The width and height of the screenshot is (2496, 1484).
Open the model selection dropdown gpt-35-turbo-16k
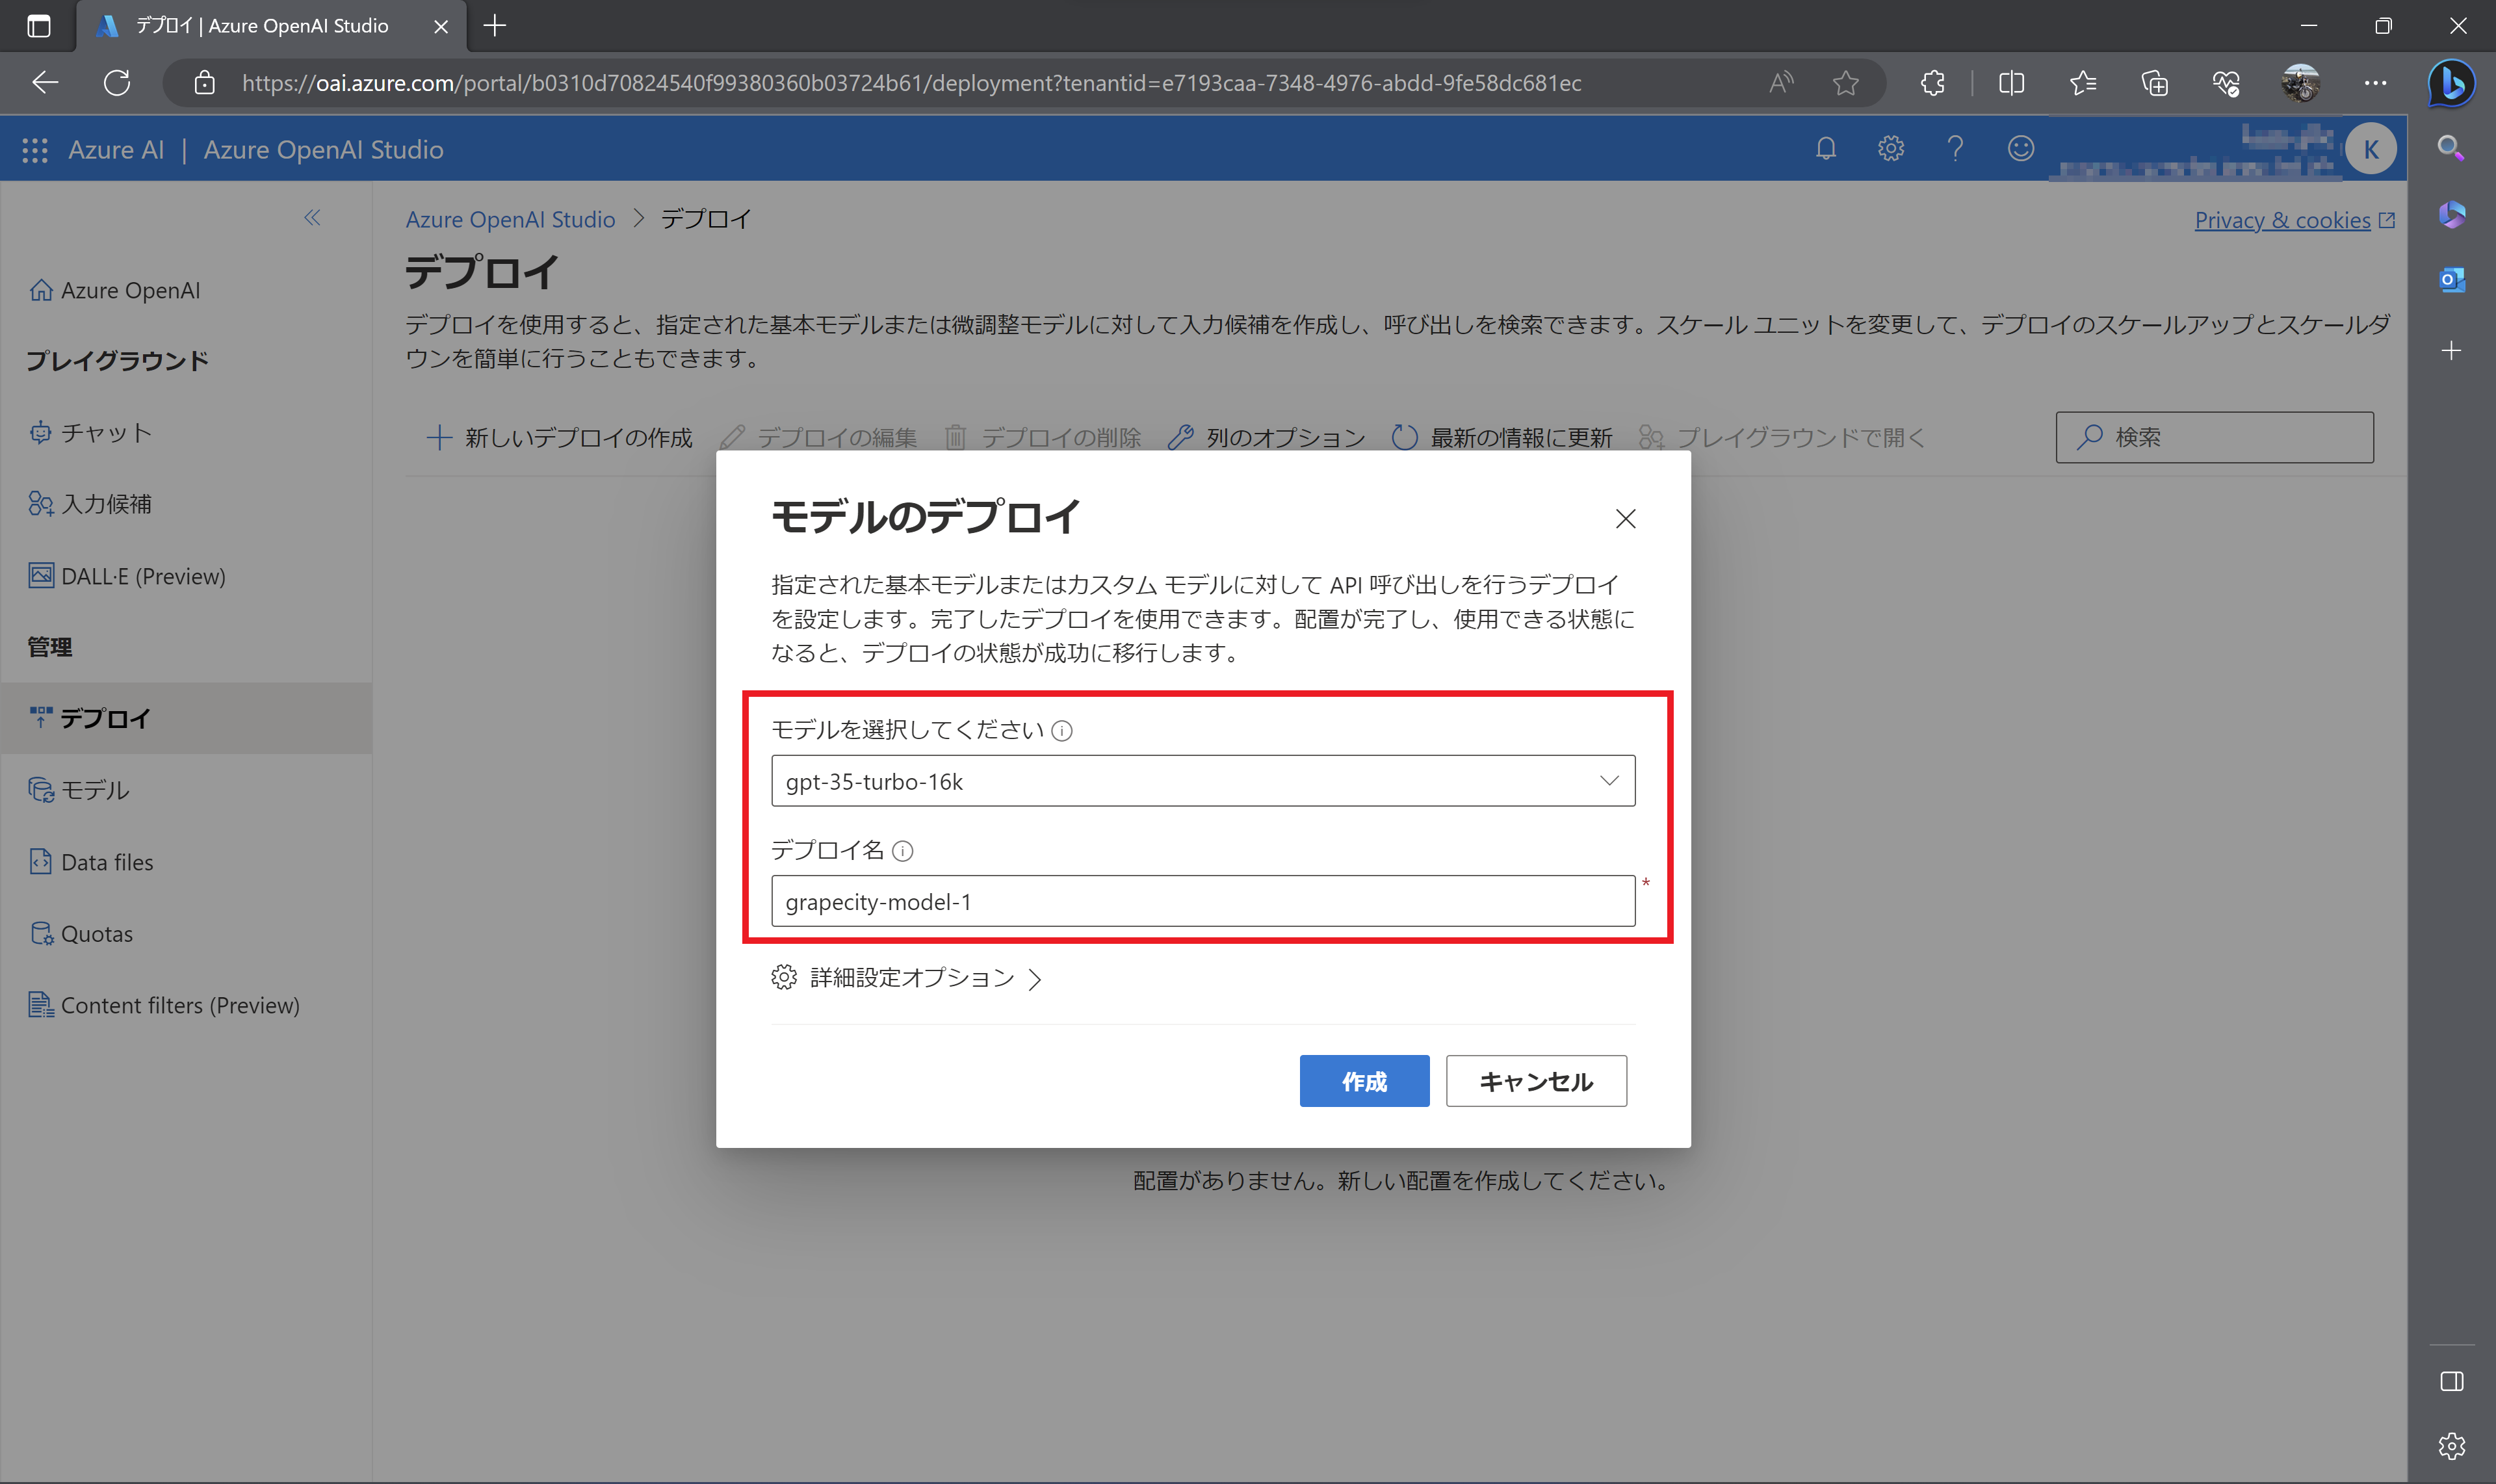coord(1203,781)
